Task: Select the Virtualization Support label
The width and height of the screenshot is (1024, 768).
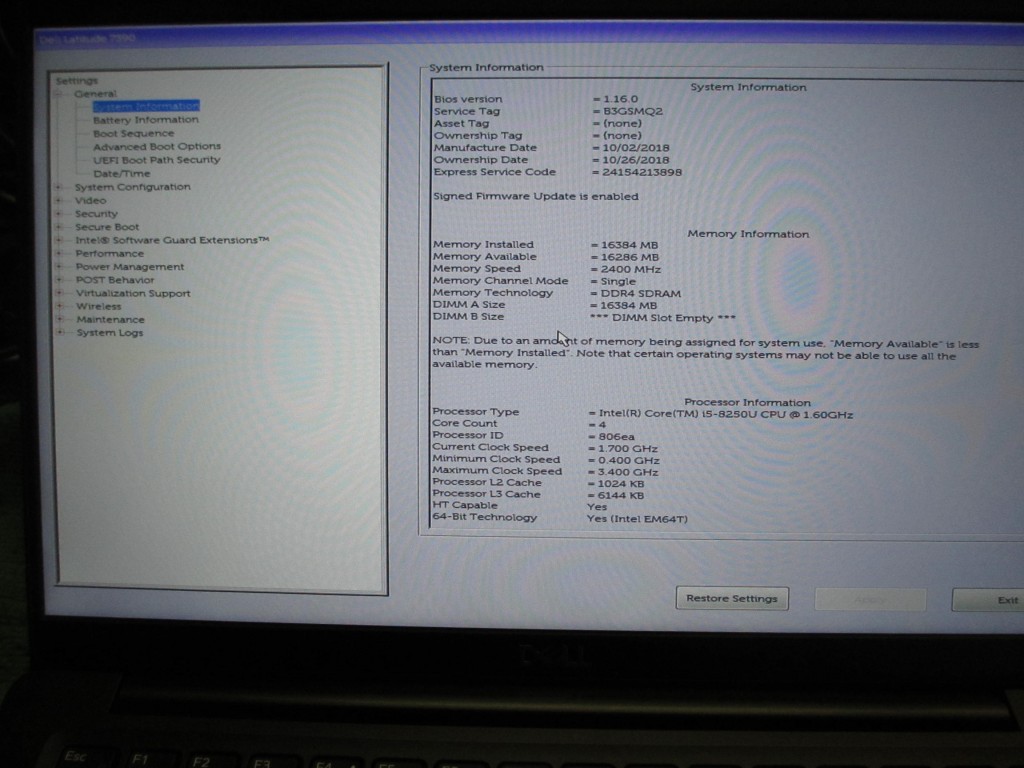Action: click(133, 293)
